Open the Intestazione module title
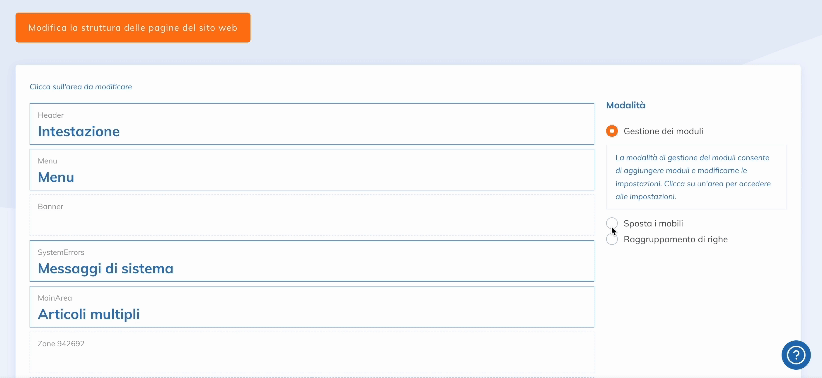822x378 pixels. (79, 131)
